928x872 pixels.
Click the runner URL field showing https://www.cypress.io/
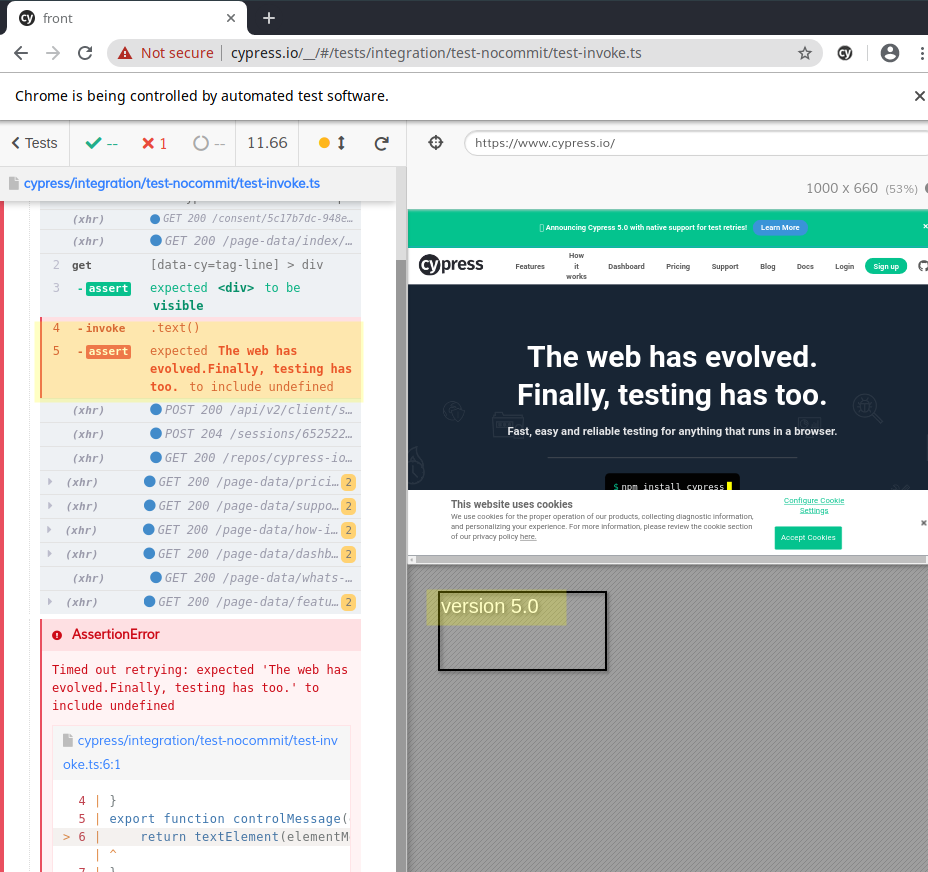click(x=695, y=143)
